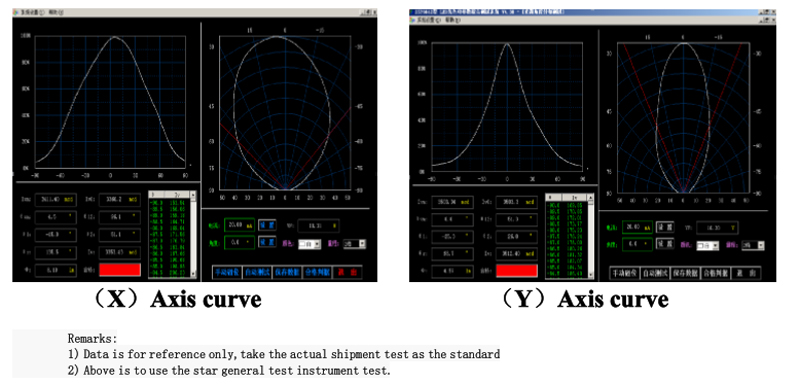Click the forward voltage readout in X Axis window
This screenshot has width=800, height=384.
pyautogui.click(x=318, y=225)
